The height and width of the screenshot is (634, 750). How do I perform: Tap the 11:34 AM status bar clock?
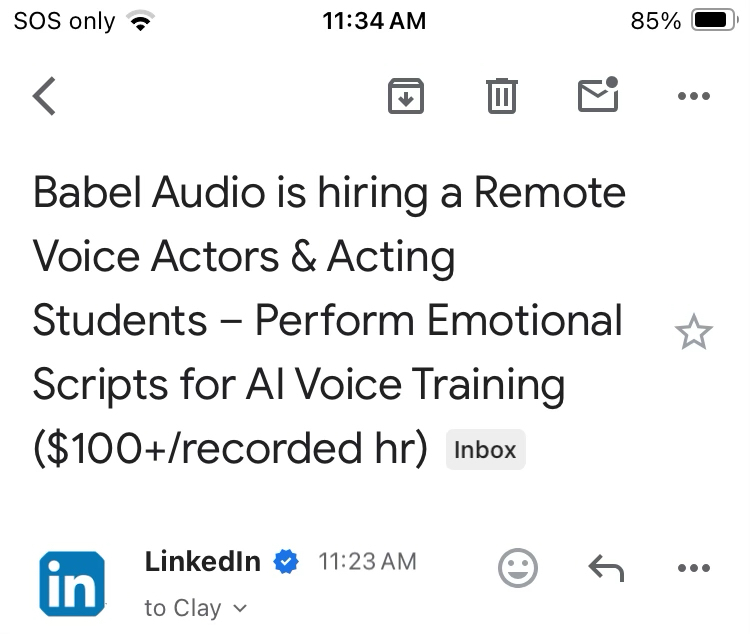tap(375, 21)
